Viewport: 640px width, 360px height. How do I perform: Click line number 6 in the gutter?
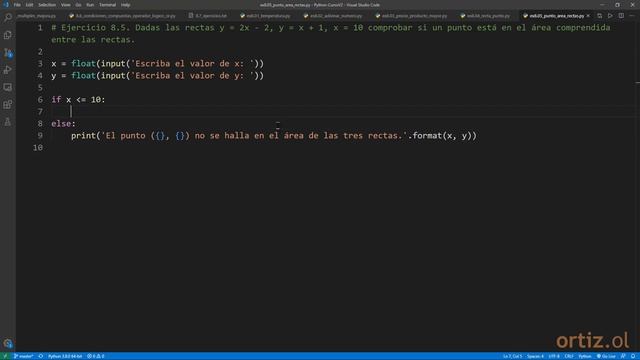coord(40,100)
